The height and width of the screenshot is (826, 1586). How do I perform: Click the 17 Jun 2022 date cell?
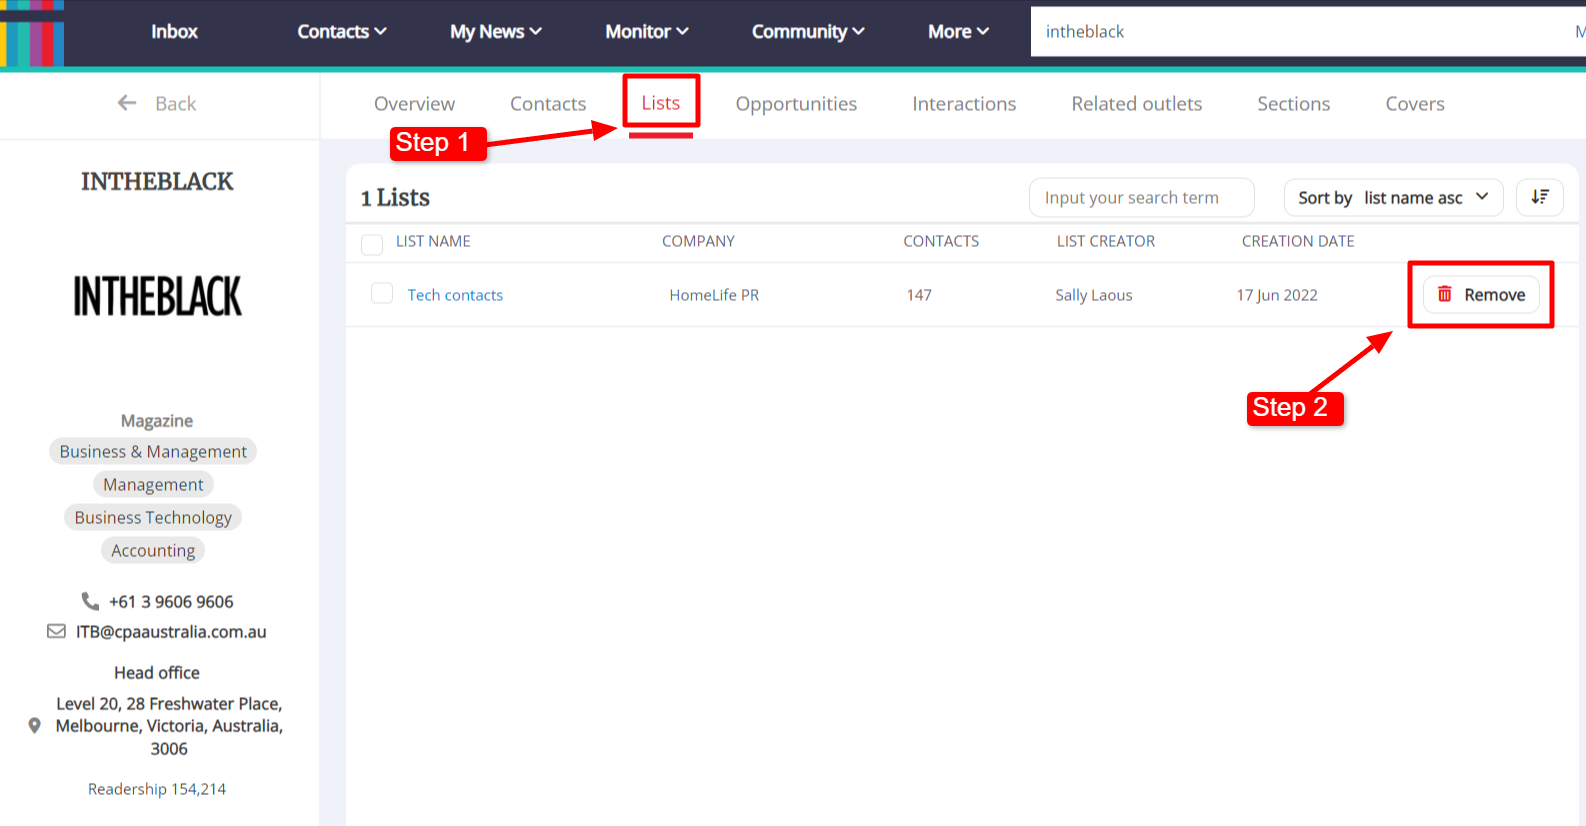pos(1277,295)
